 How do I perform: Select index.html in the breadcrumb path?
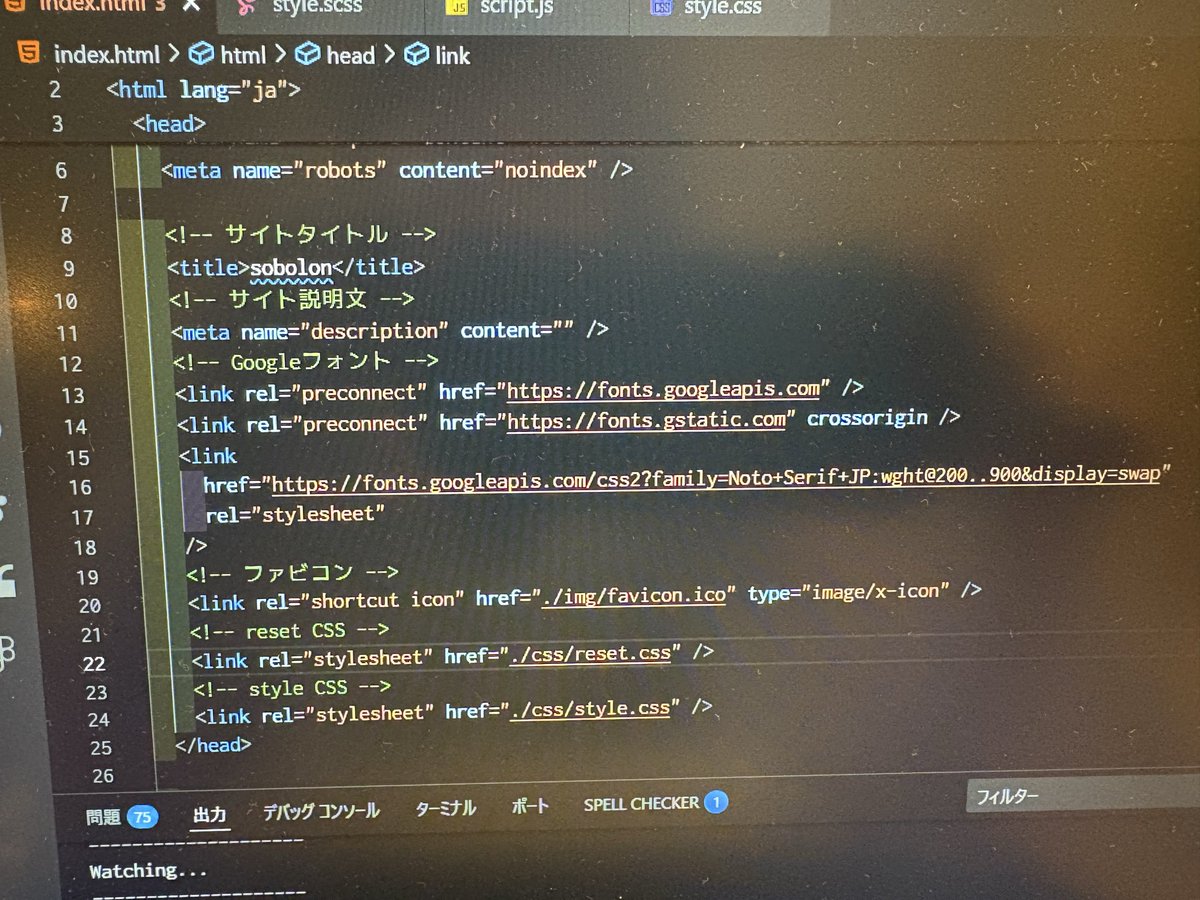pyautogui.click(x=106, y=55)
